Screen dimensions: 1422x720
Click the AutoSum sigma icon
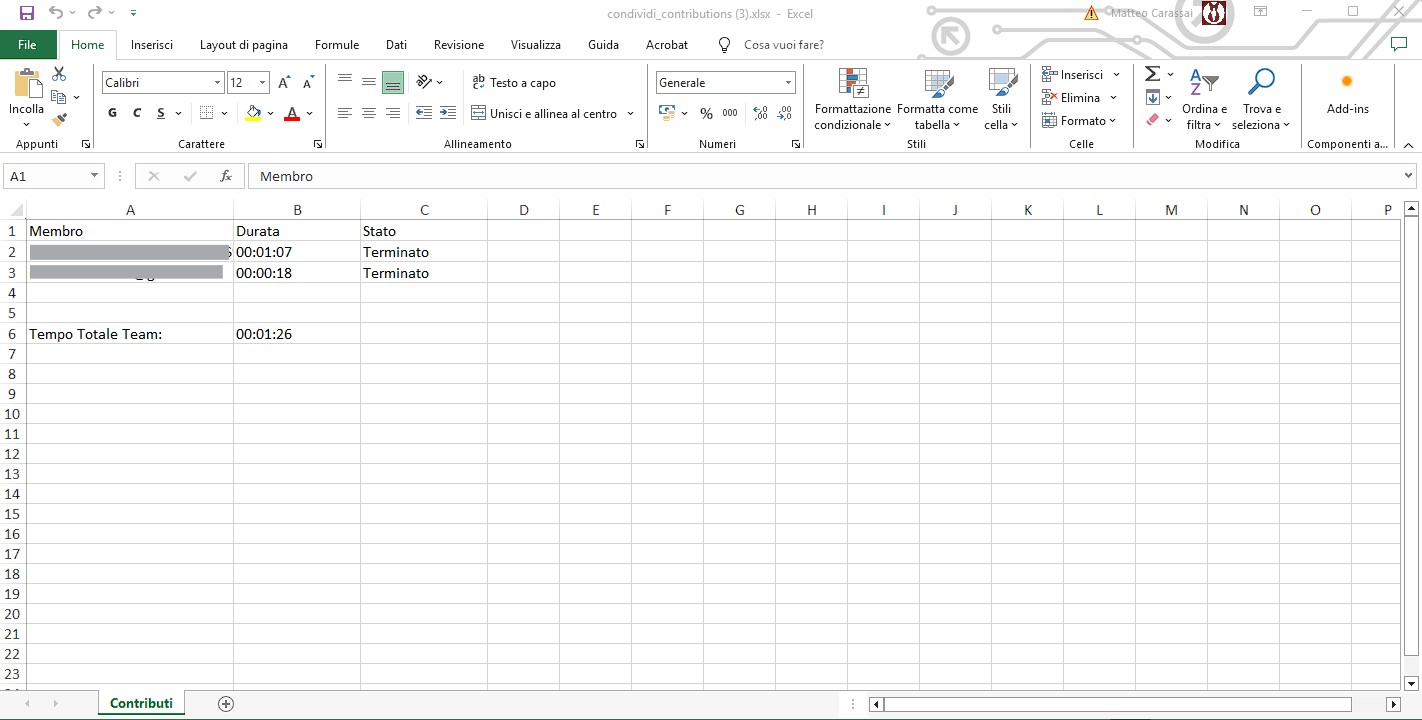click(x=1152, y=74)
